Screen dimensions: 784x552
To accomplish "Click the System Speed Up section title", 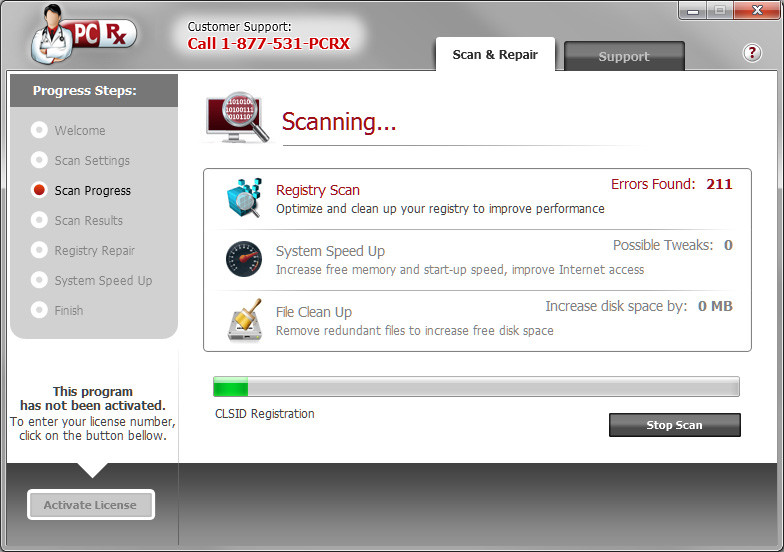I will [x=330, y=251].
